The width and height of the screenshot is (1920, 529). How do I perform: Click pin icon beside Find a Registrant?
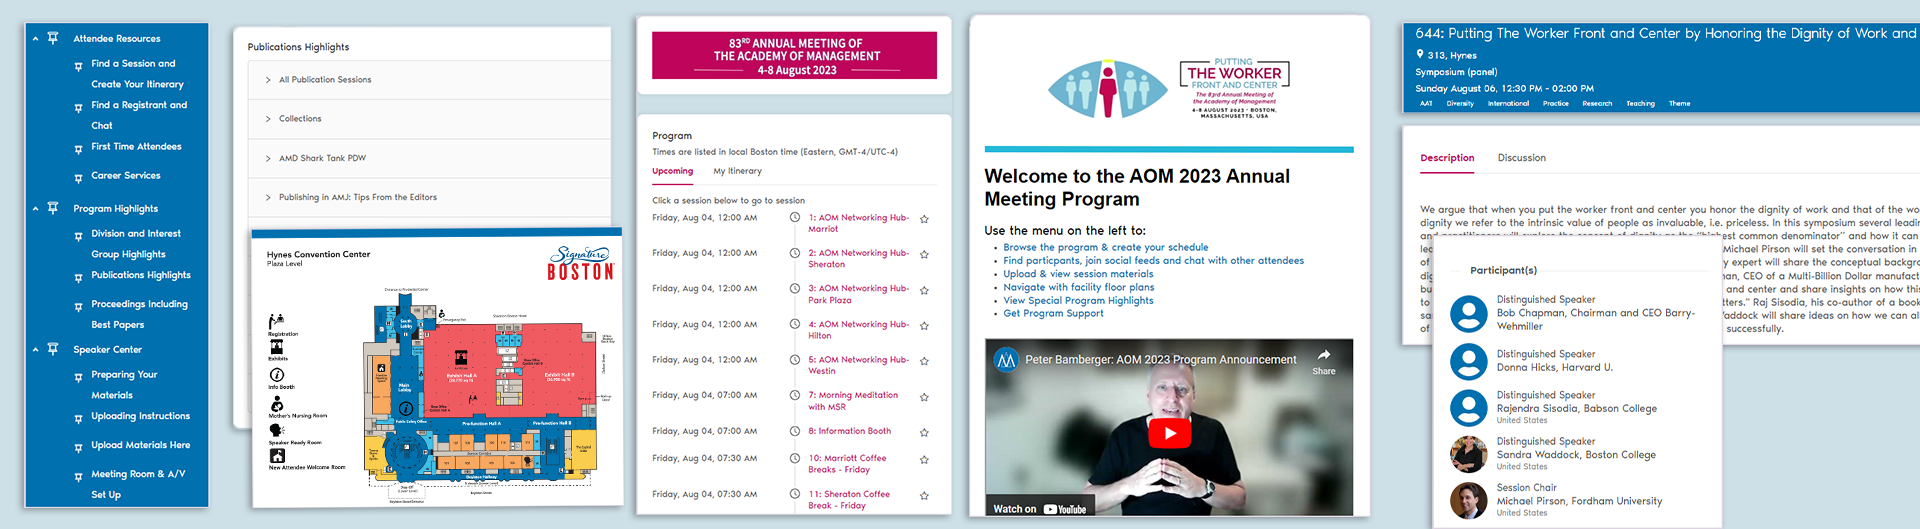tap(79, 108)
